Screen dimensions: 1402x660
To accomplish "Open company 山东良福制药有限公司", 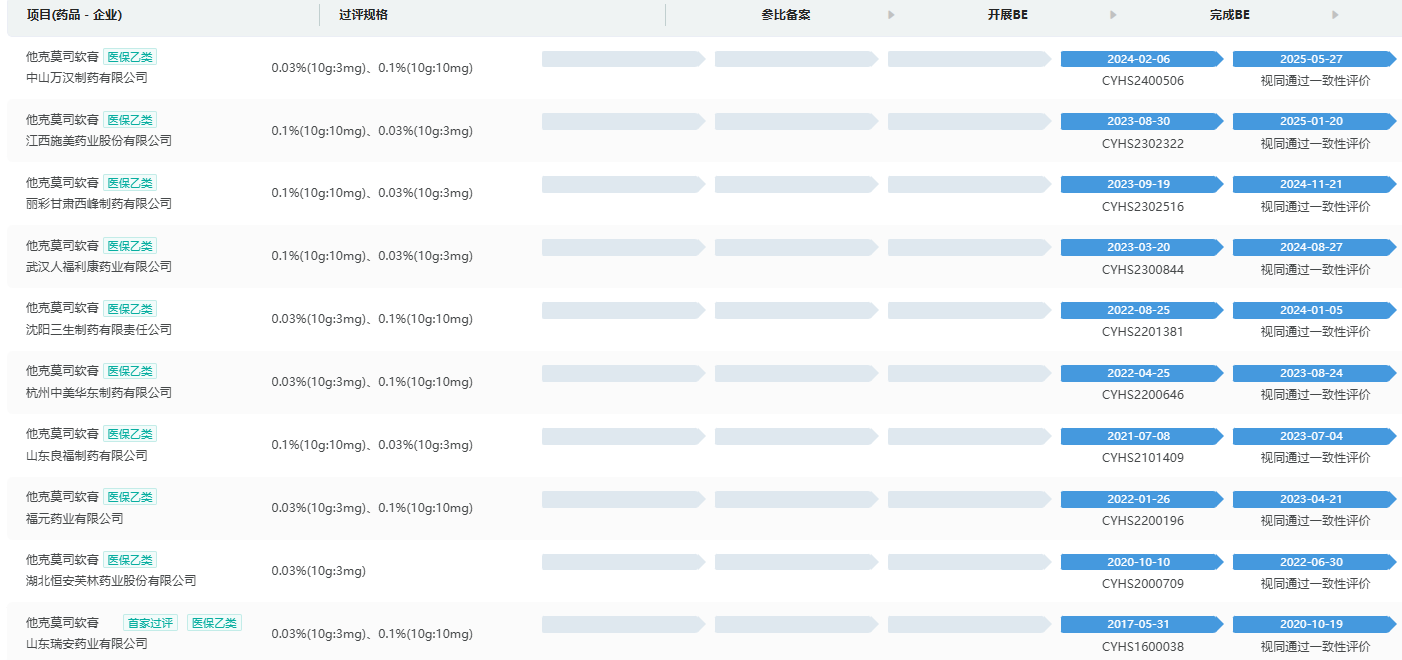I will (x=87, y=456).
